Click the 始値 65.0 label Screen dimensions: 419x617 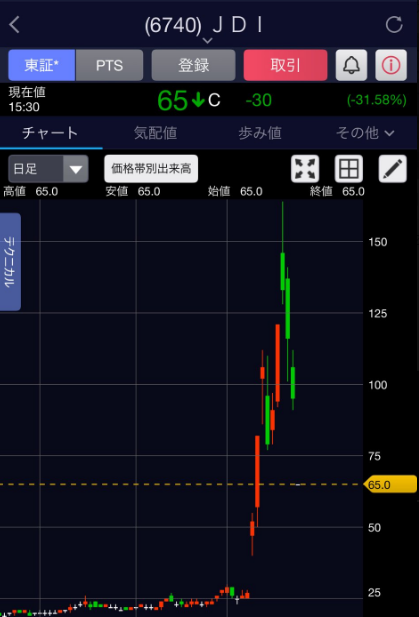pos(235,192)
